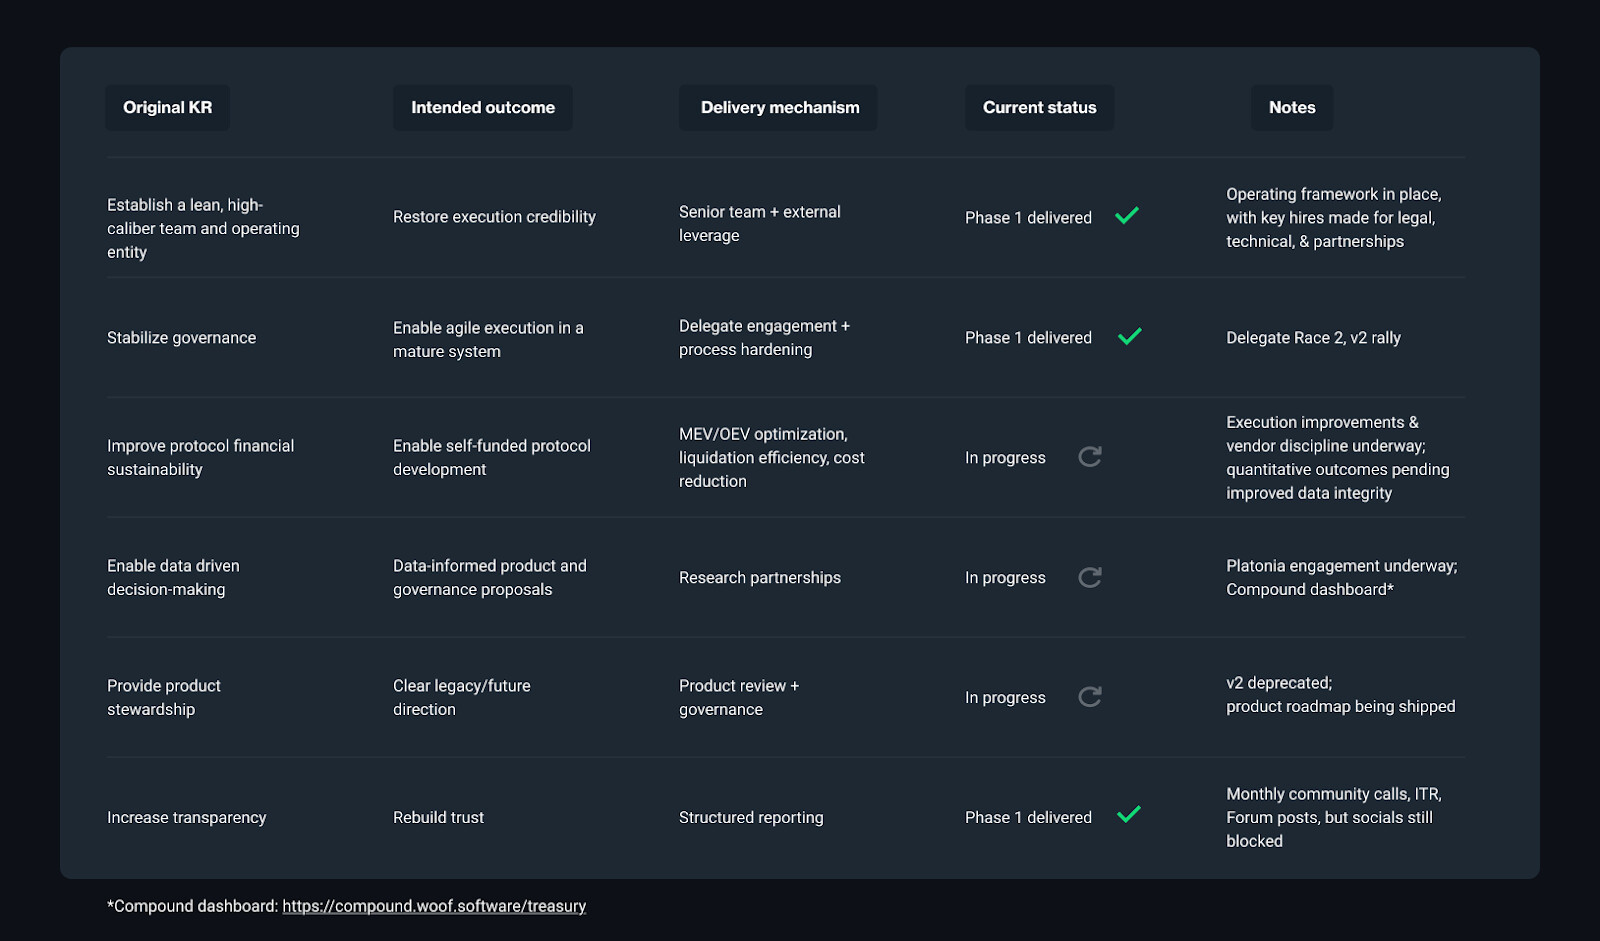The height and width of the screenshot is (941, 1600).
Task: Click green checkmark beside Establish lean team row
Action: pos(1127,216)
